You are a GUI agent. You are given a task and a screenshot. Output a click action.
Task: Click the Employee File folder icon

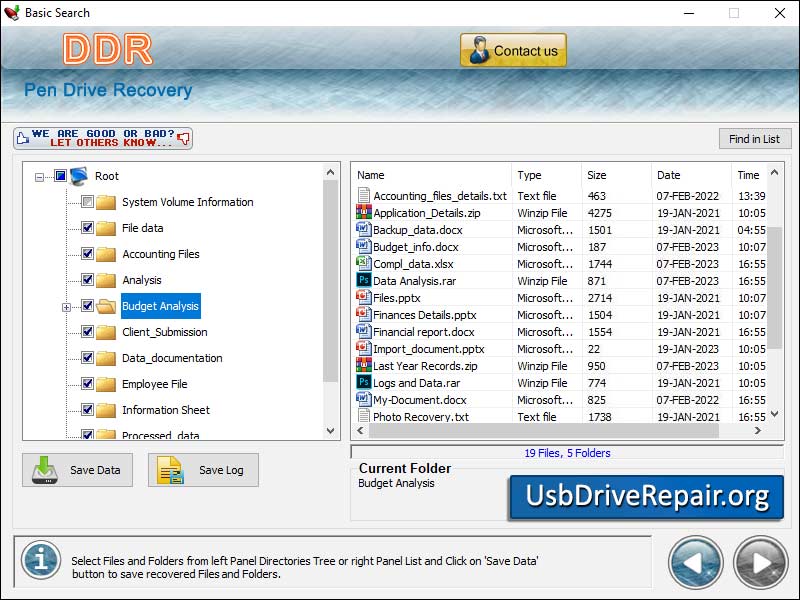[106, 385]
